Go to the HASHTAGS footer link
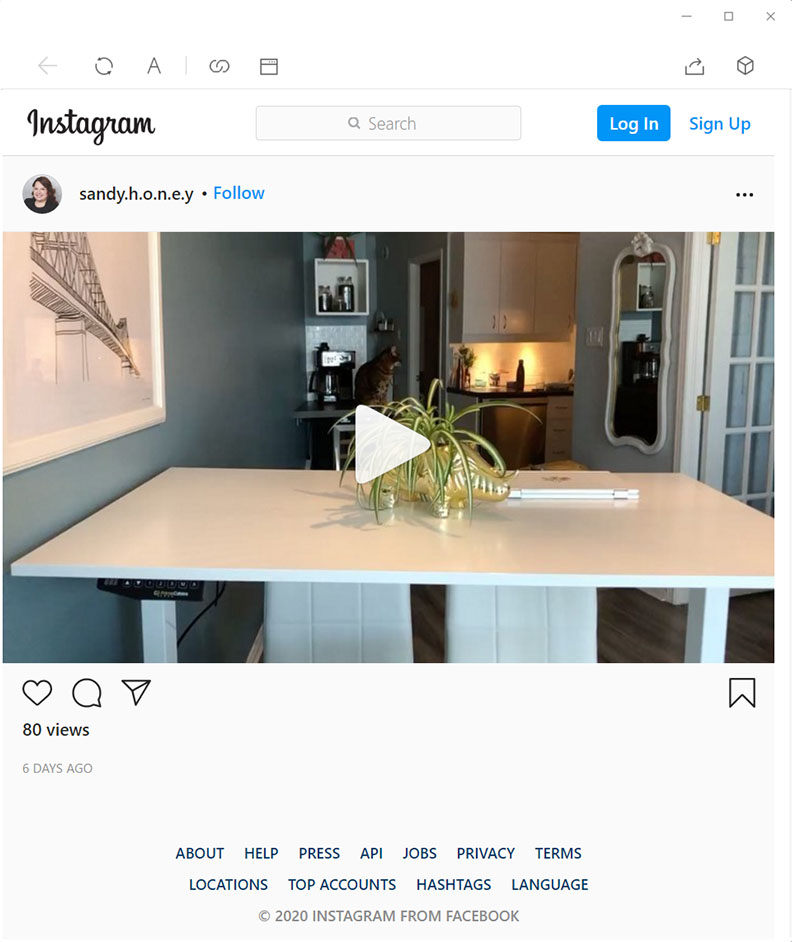This screenshot has width=792, height=942. tap(454, 884)
